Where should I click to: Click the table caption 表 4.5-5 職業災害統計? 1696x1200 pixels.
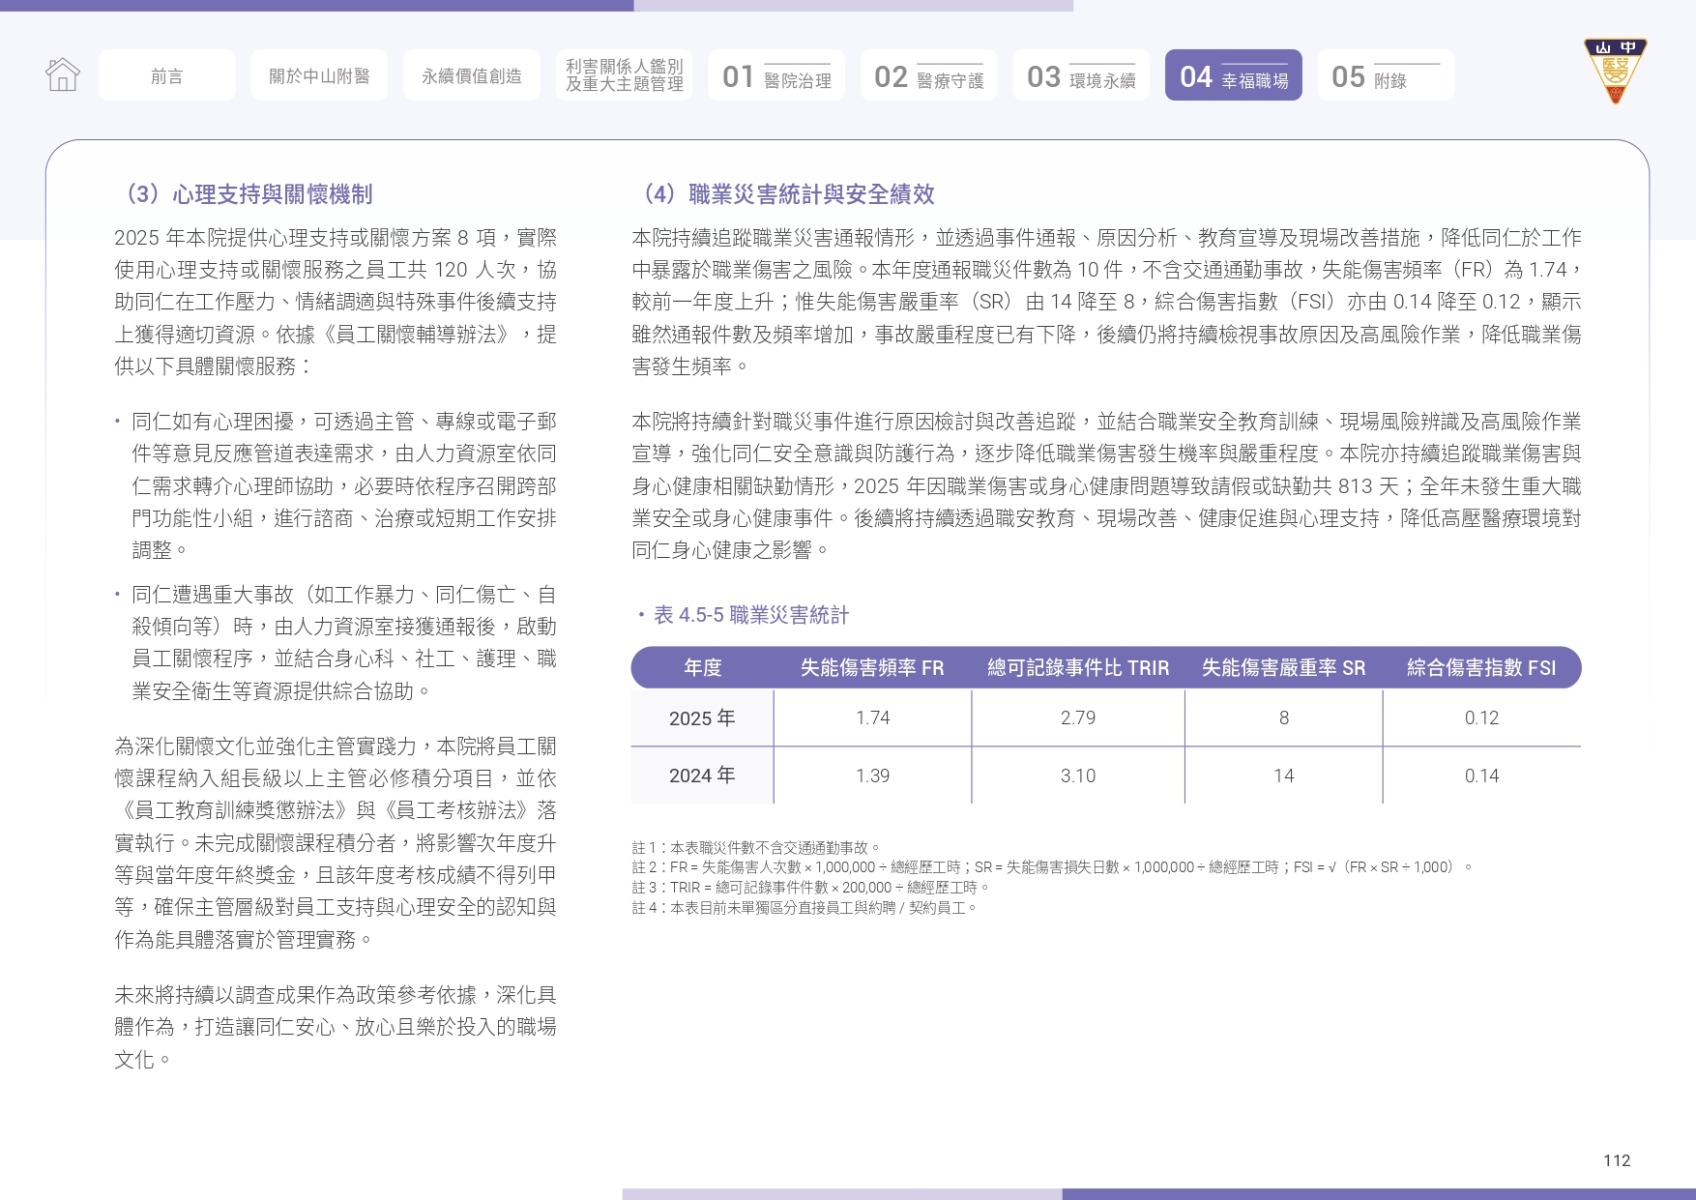751,615
